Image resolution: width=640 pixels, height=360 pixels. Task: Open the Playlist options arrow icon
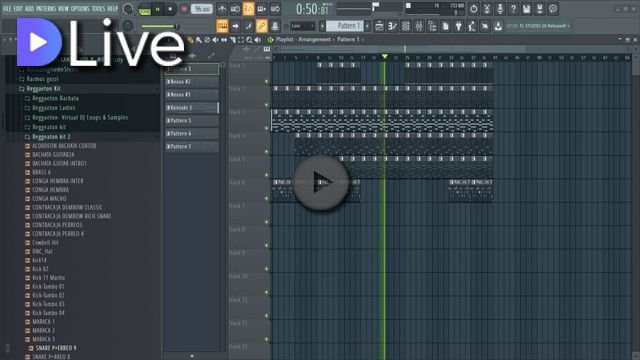tap(270, 40)
